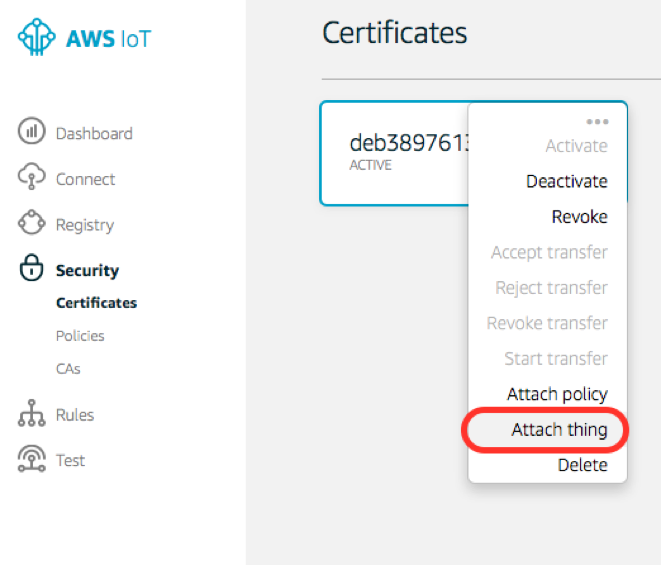Go to the Certificates sidebar link
The width and height of the screenshot is (661, 565).
pyautogui.click(x=96, y=303)
